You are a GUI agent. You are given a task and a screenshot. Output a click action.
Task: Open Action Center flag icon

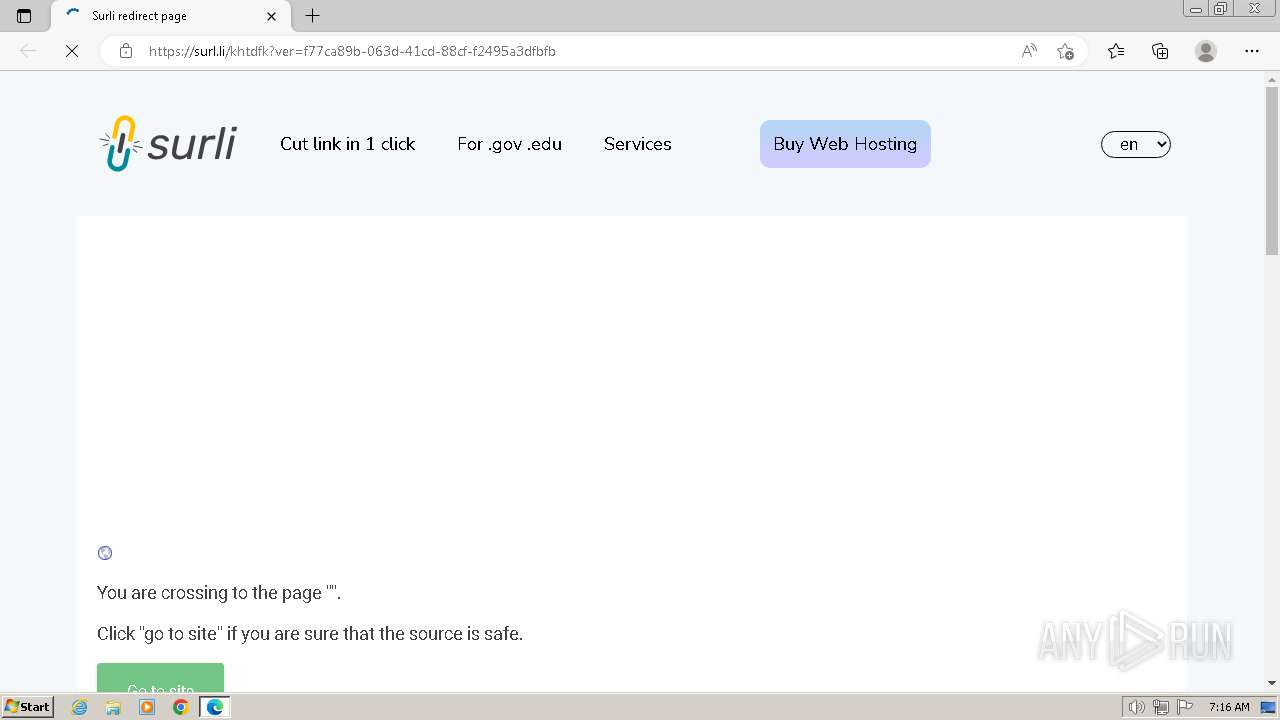coord(1185,707)
